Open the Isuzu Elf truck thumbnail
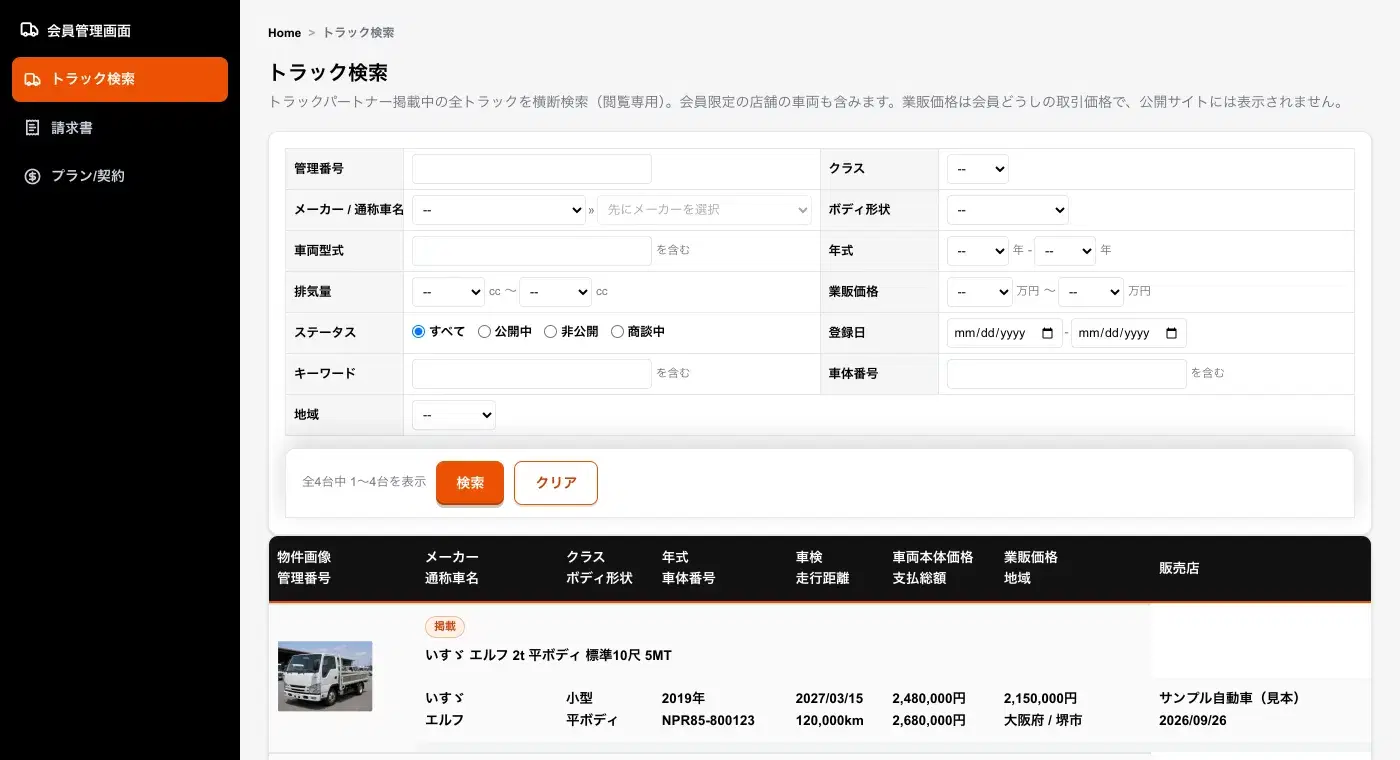This screenshot has width=1400, height=760. pyautogui.click(x=325, y=676)
